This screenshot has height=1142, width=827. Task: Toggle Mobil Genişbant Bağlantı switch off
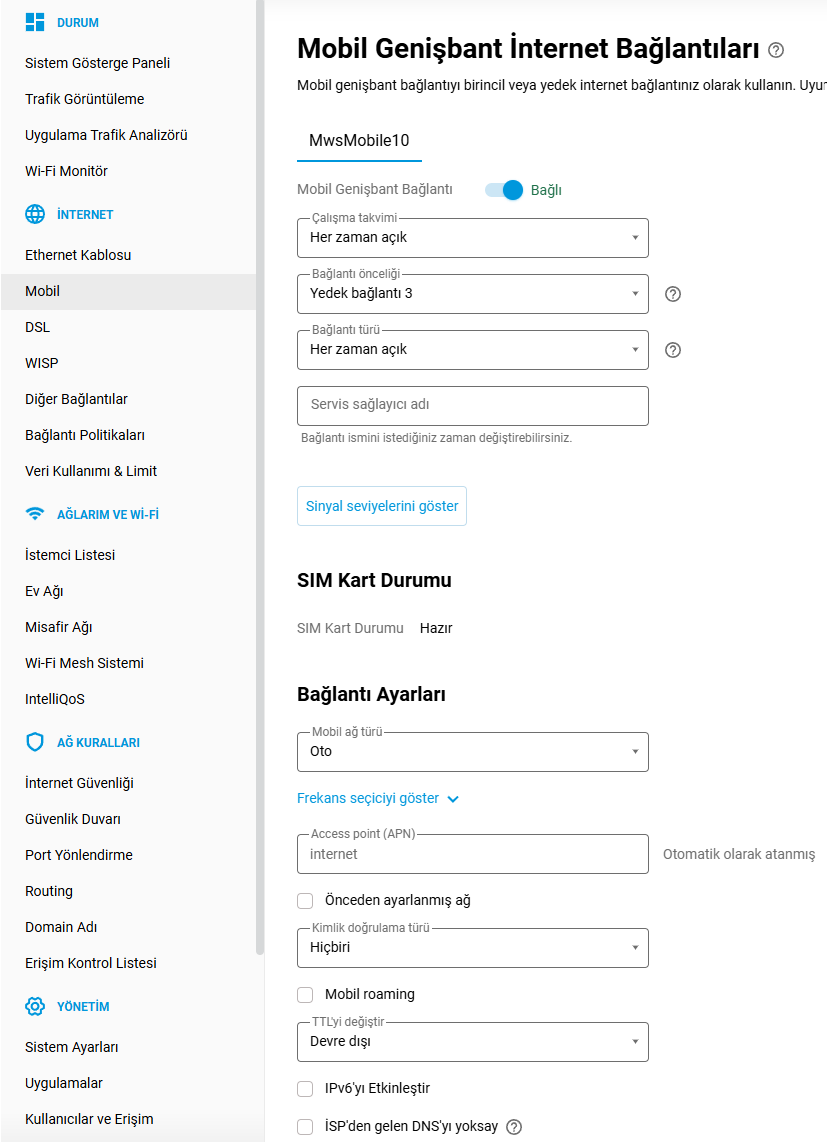tap(504, 190)
